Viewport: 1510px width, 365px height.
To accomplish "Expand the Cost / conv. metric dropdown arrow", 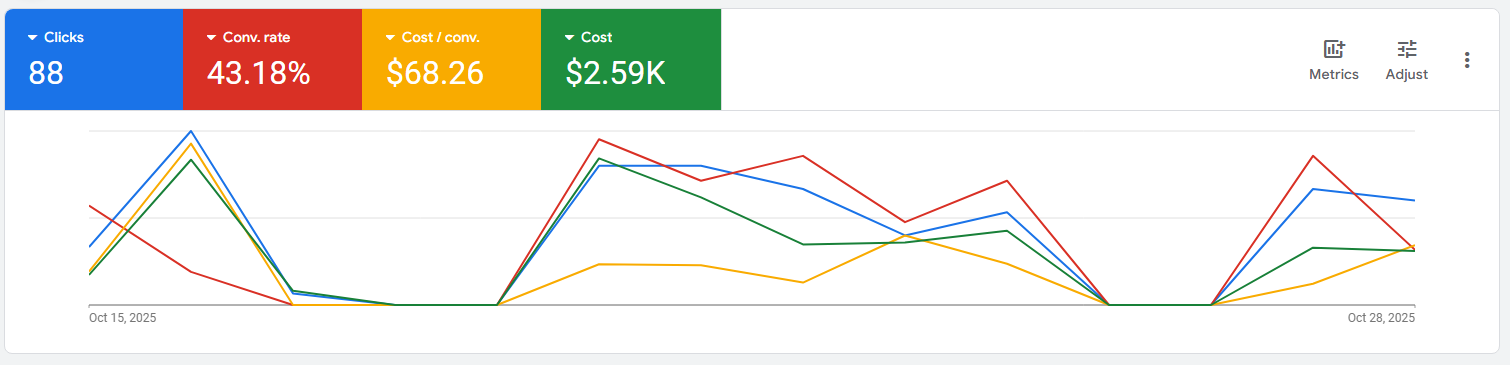I will click(390, 38).
